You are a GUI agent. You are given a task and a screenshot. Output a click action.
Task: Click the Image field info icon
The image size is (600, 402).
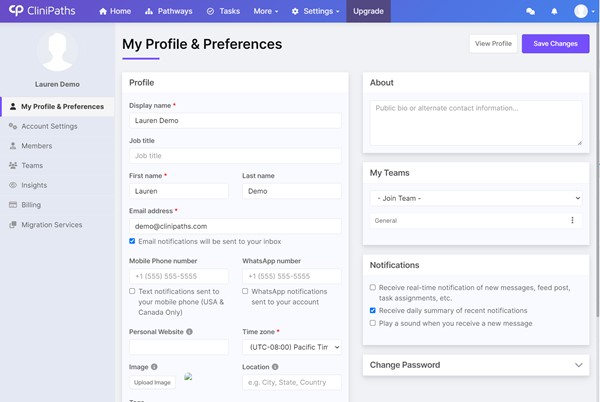(155, 367)
